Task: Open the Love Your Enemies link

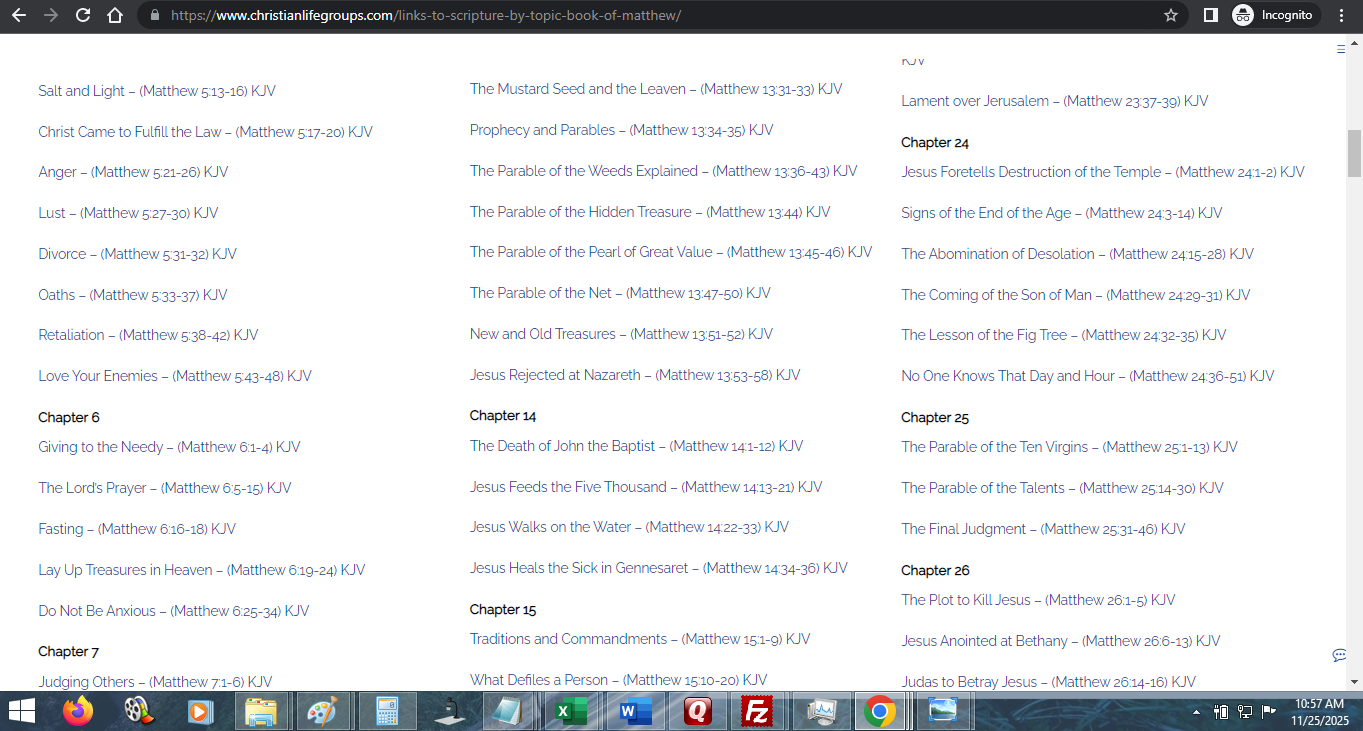Action: [174, 376]
